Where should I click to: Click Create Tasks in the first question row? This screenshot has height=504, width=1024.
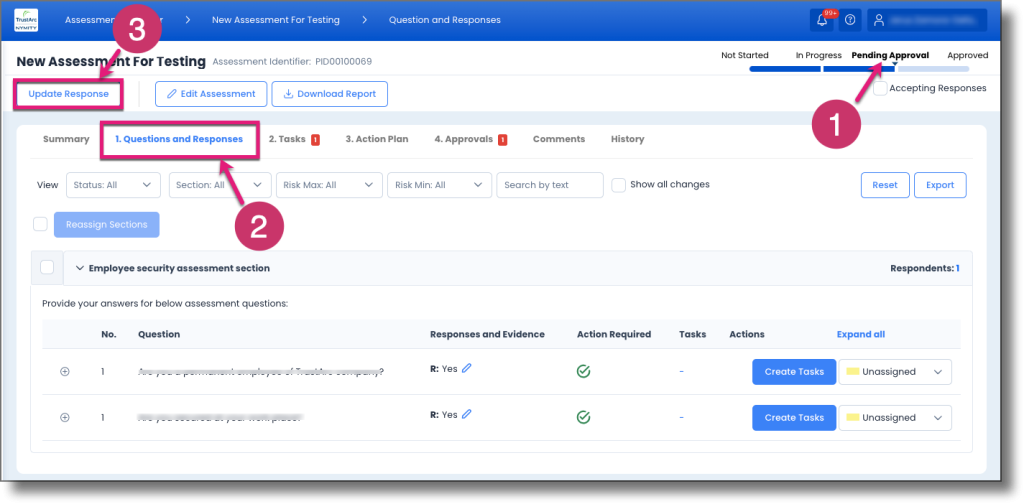click(x=794, y=372)
